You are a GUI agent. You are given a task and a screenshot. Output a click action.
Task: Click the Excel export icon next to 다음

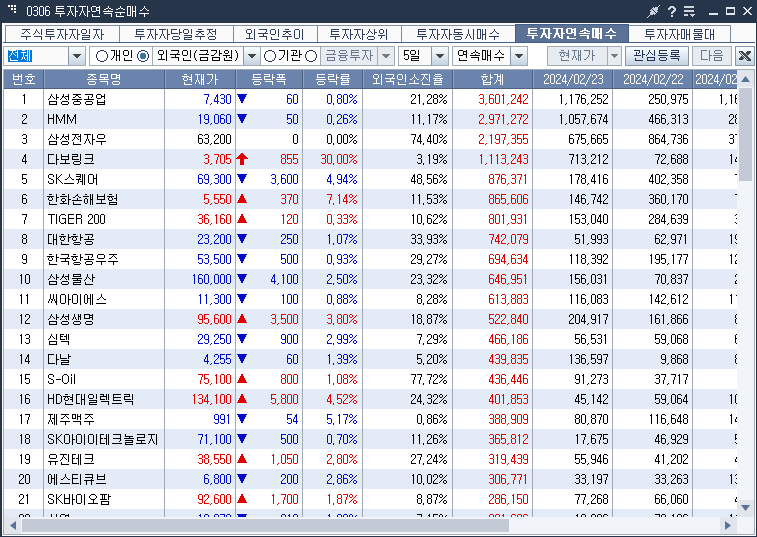[x=744, y=56]
